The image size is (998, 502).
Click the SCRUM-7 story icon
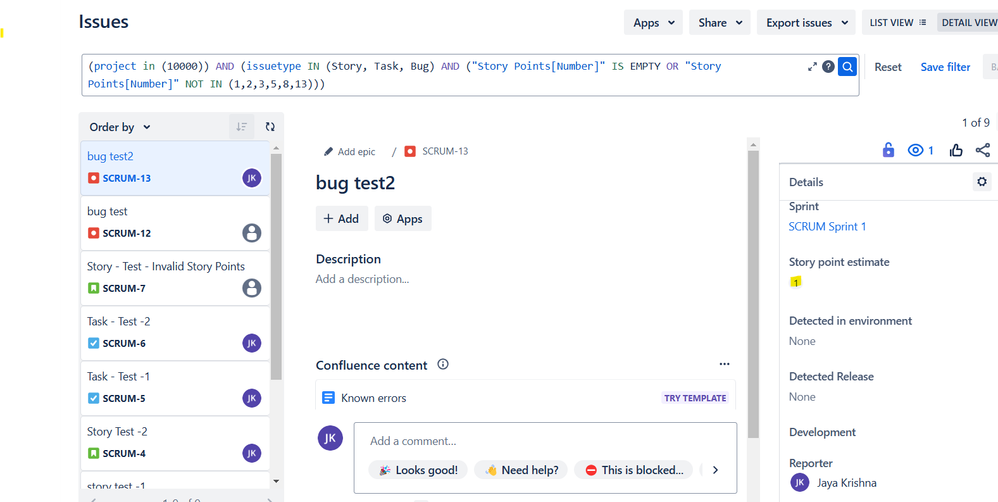(x=93, y=288)
